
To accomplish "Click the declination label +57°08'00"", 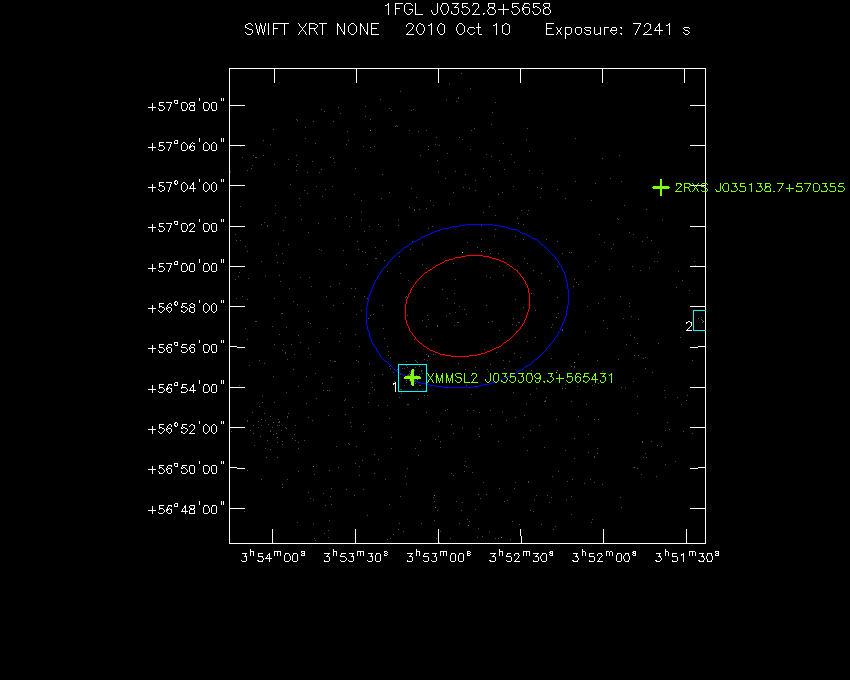I will 186,106.
